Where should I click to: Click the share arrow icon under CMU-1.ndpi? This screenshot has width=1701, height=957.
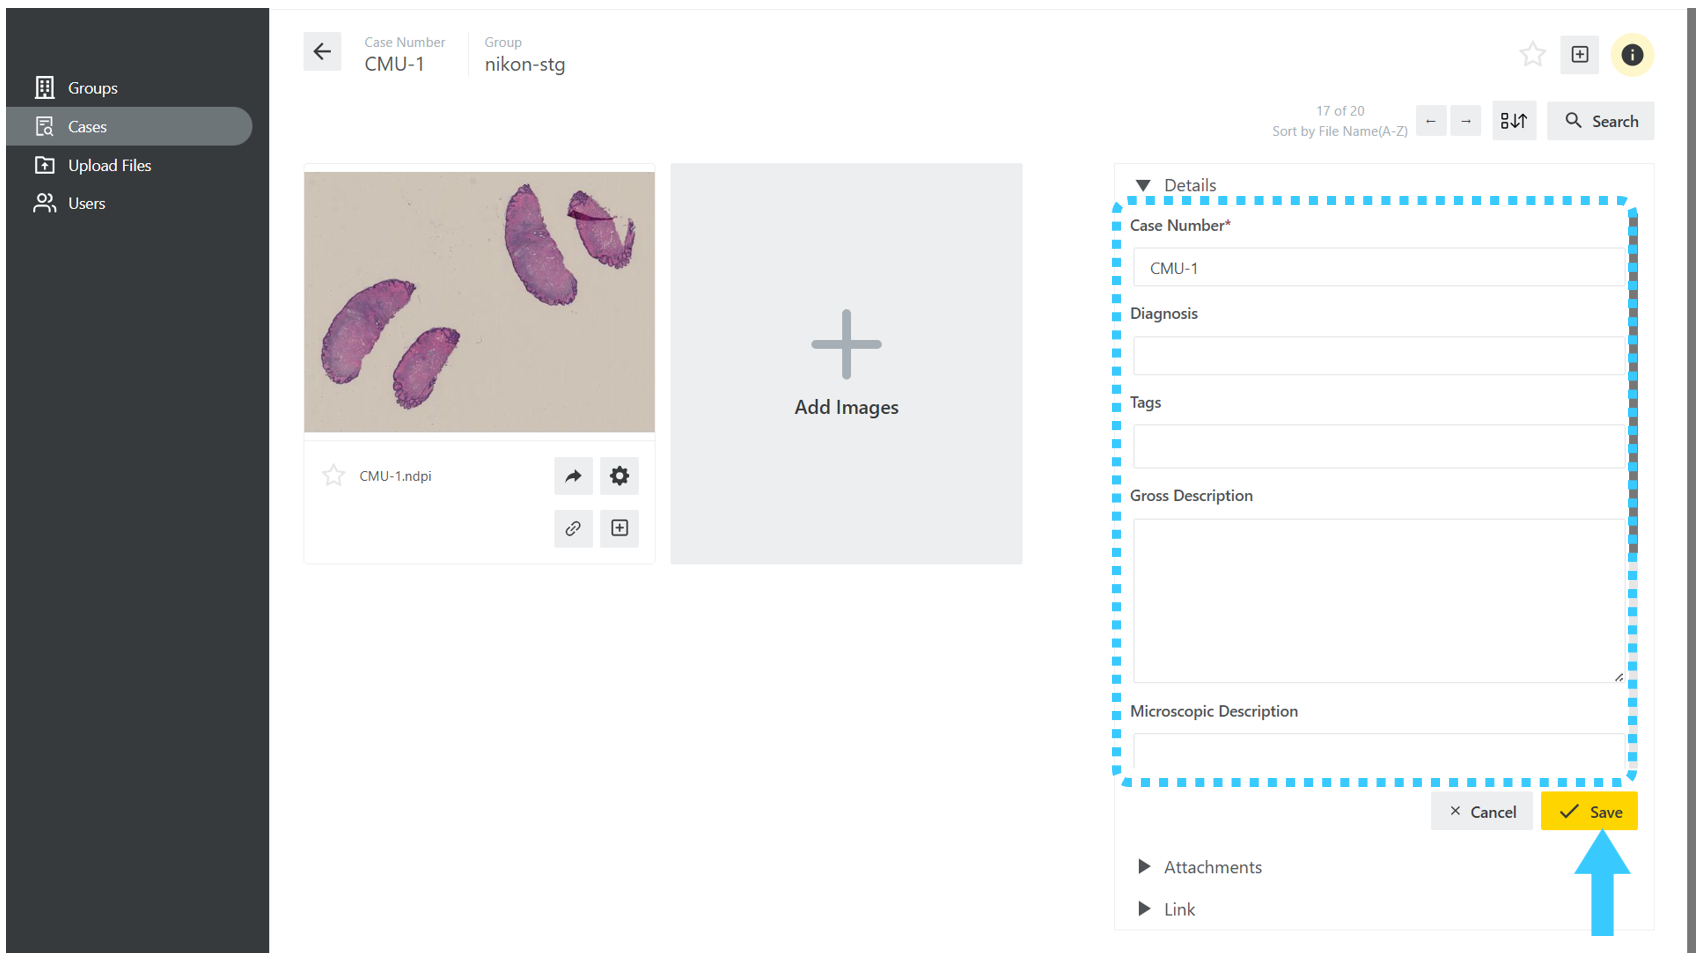[x=573, y=476]
